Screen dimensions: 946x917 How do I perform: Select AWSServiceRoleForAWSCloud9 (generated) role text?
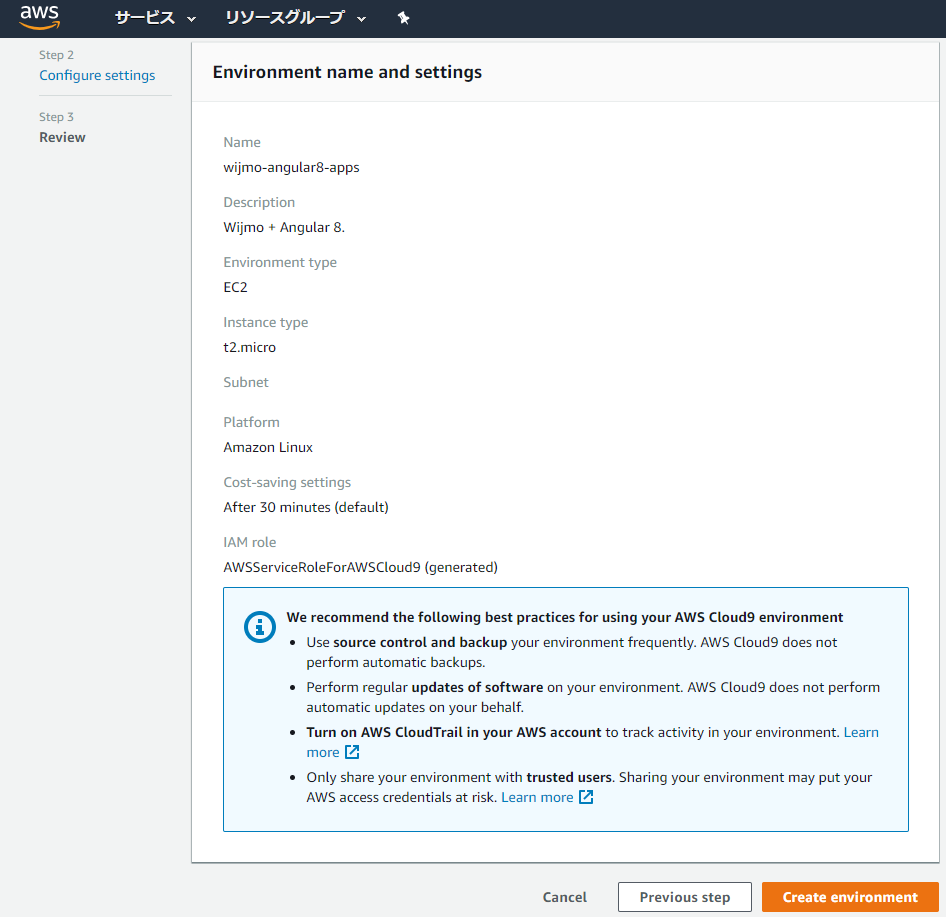click(x=360, y=568)
